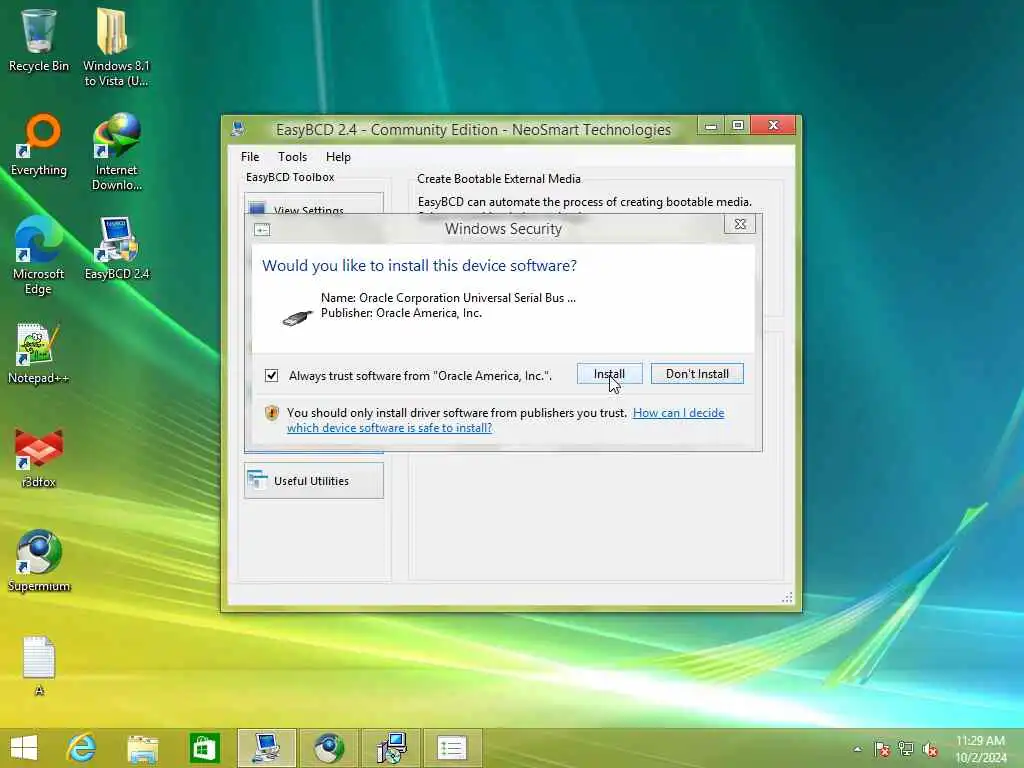The image size is (1024, 768).
Task: Open the Windows Store taskbar icon
Action: coord(204,748)
